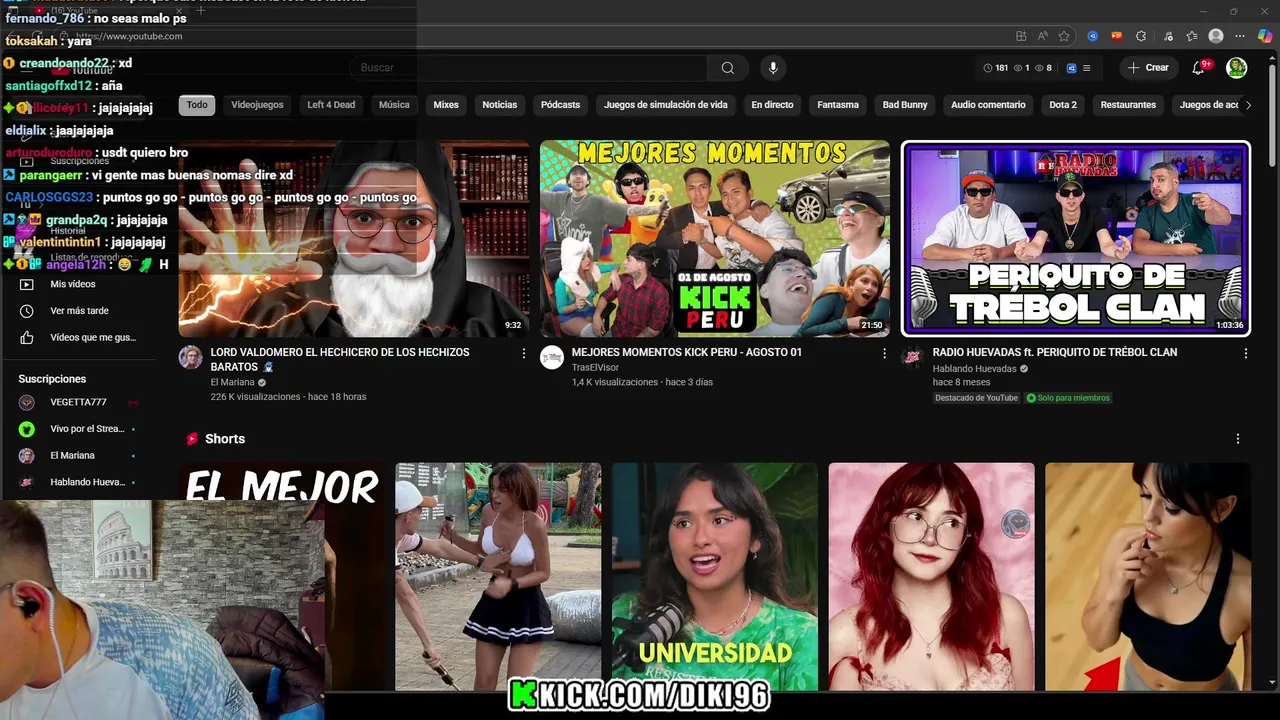Select the Todo filter chip
This screenshot has width=1280, height=720.
point(197,105)
